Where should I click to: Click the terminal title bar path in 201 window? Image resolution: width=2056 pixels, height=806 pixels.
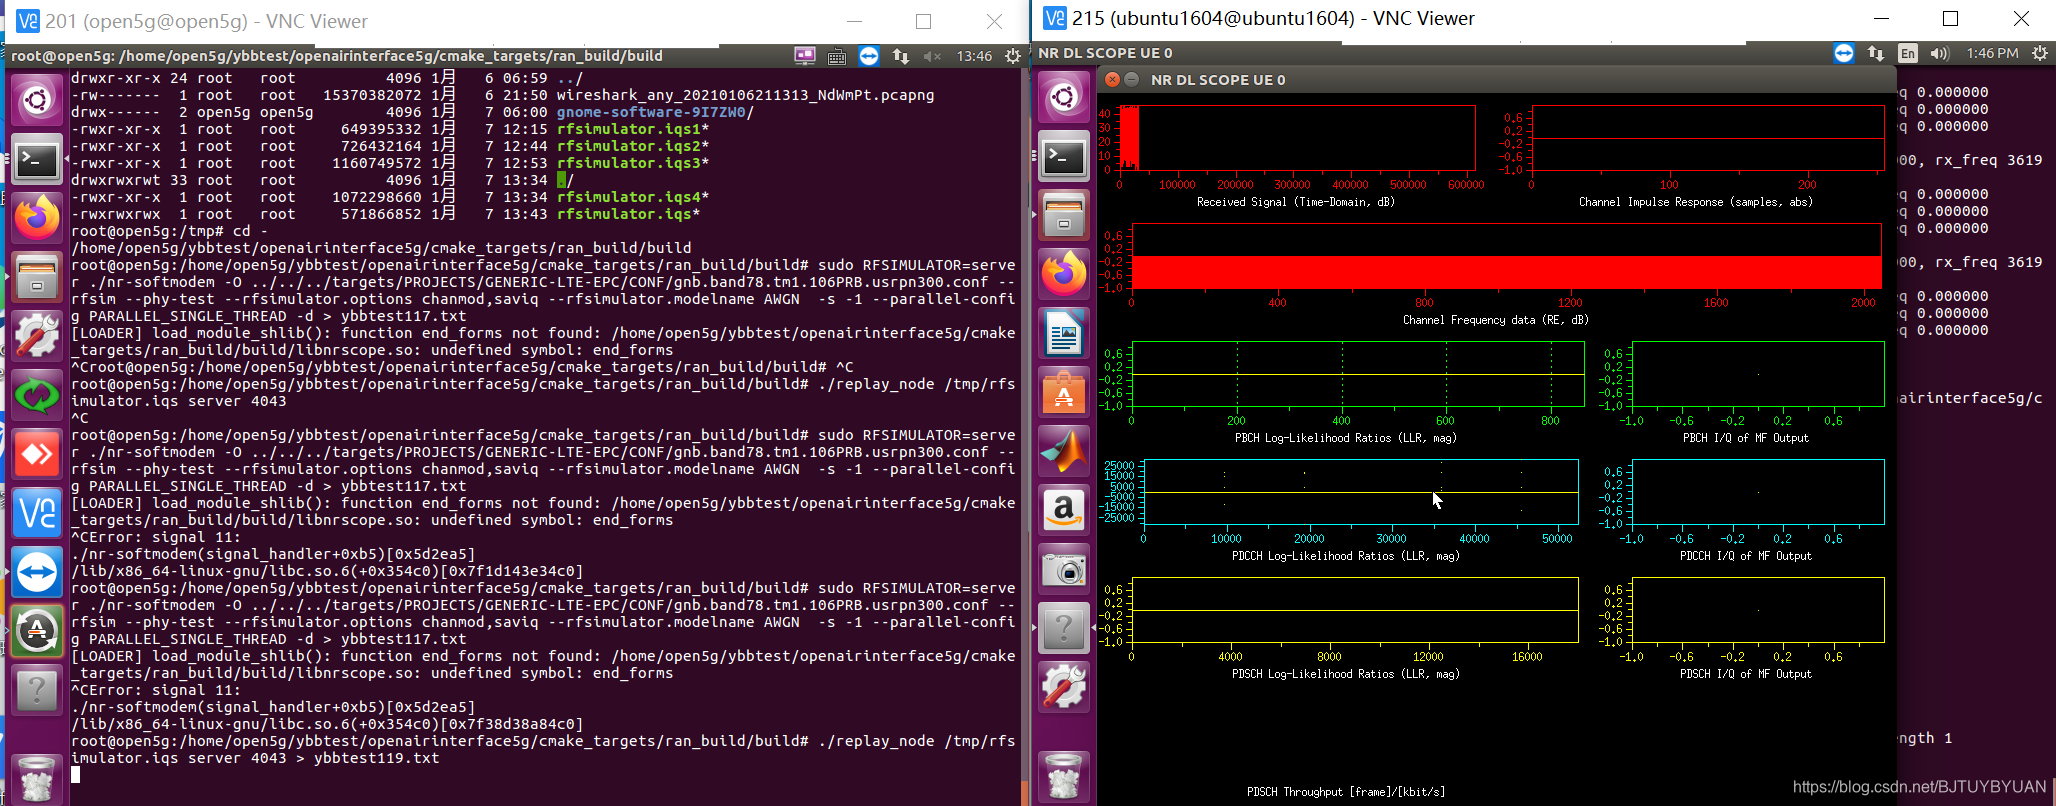click(x=336, y=56)
